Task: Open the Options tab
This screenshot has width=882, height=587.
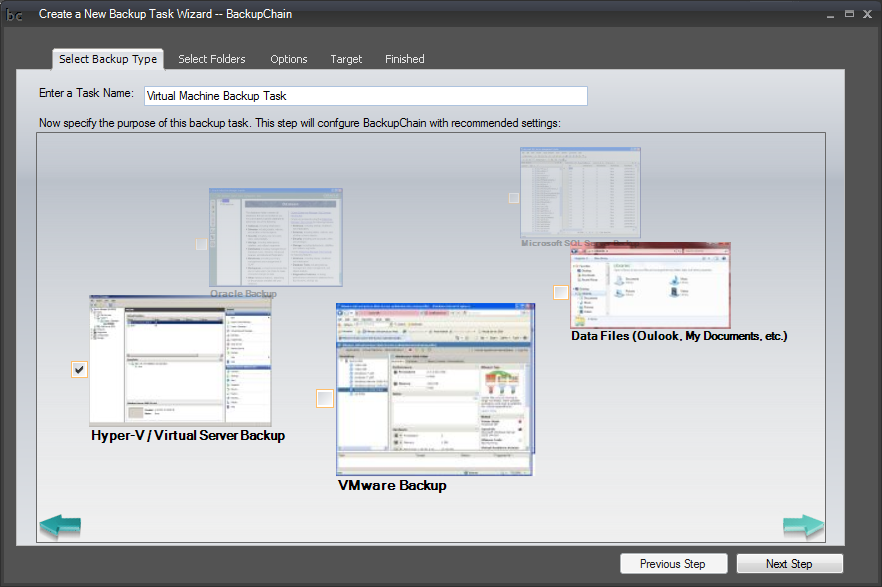Action: coord(289,59)
